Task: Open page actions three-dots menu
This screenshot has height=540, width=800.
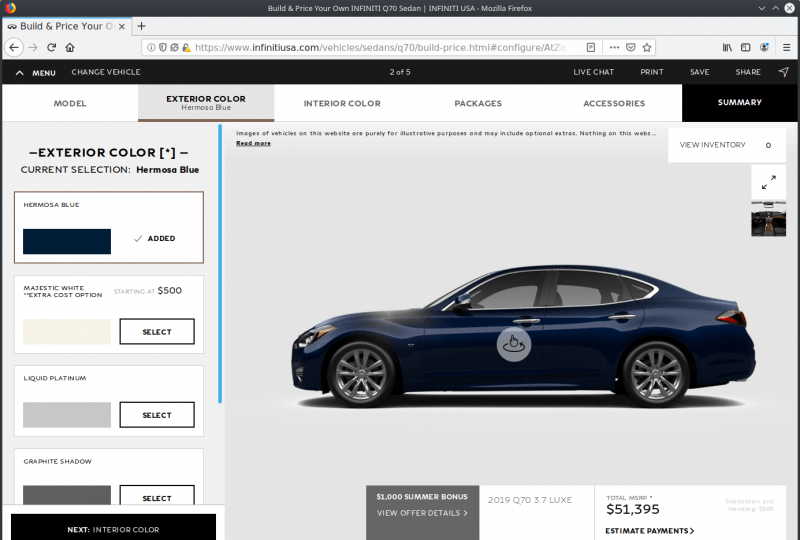Action: [x=614, y=47]
